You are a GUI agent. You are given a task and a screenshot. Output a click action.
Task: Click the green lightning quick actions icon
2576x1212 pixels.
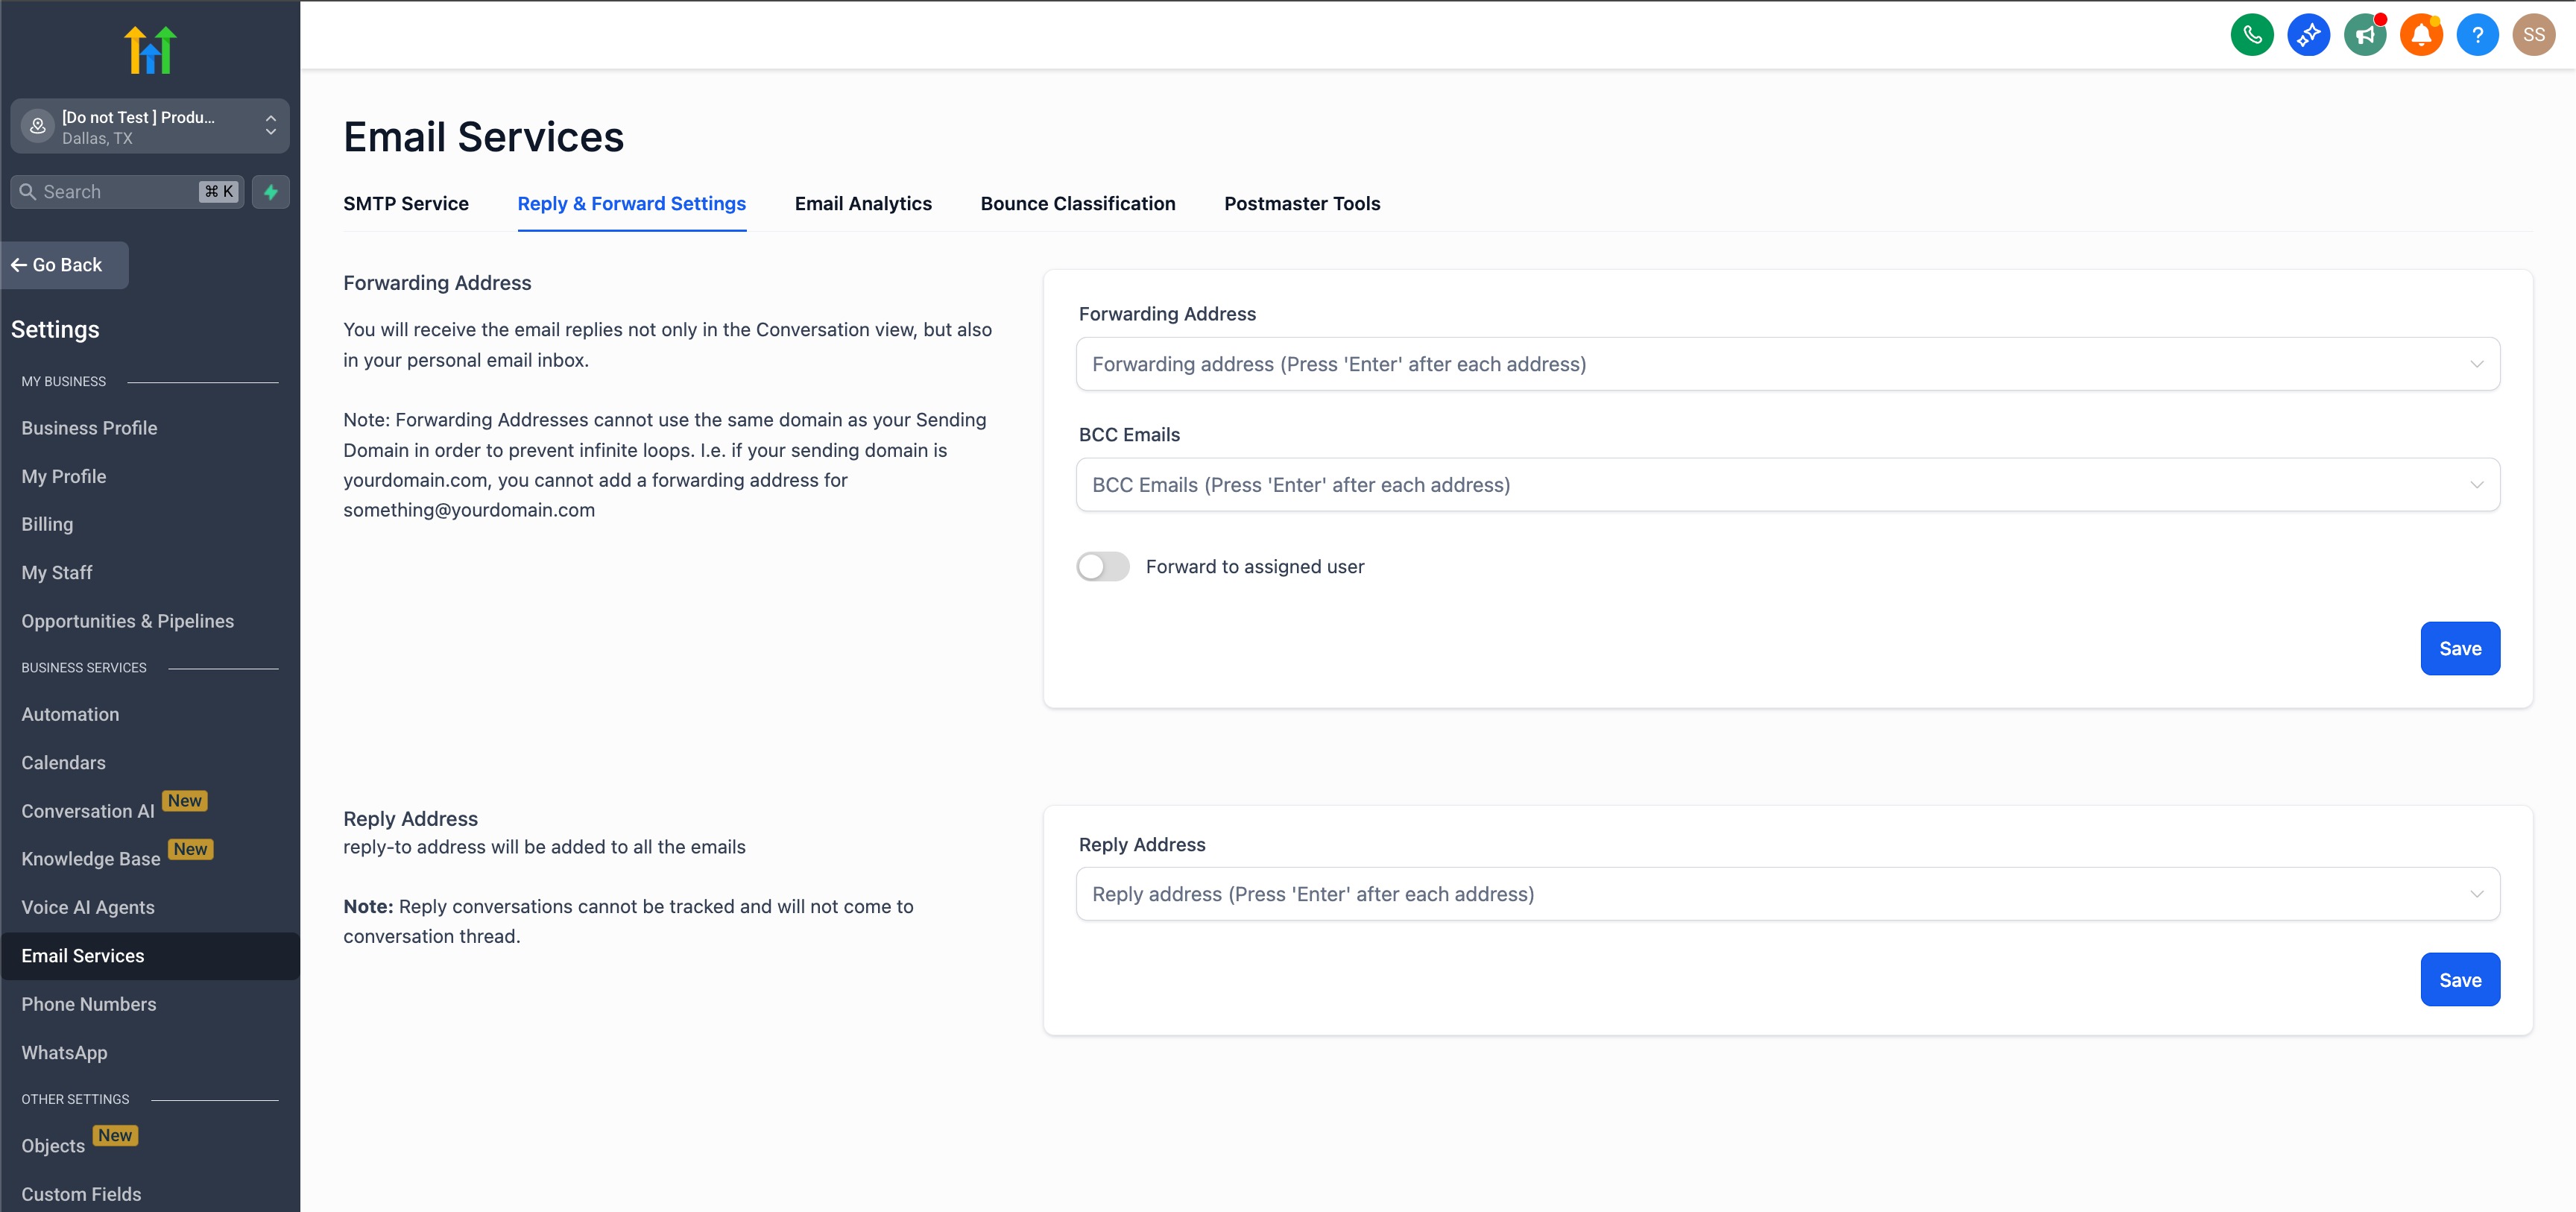[x=270, y=192]
